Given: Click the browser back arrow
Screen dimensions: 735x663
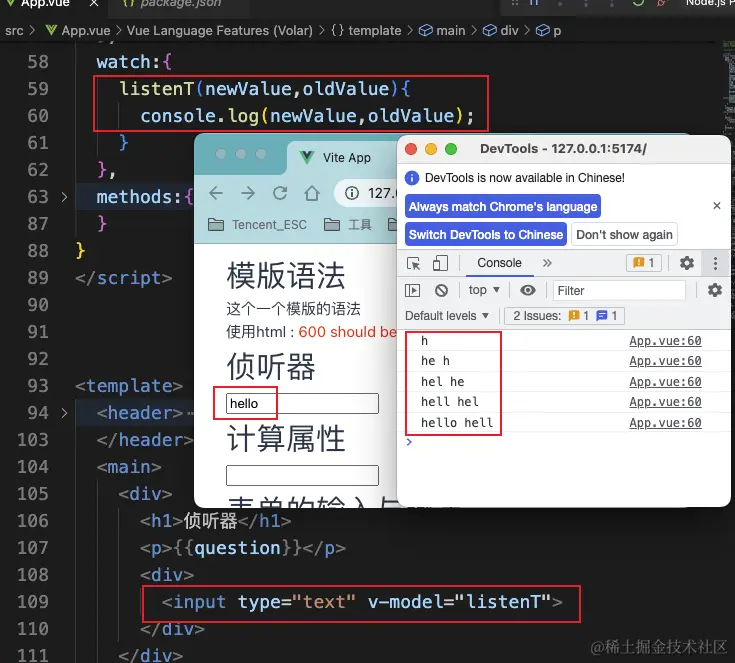Looking at the screenshot, I should (x=216, y=193).
